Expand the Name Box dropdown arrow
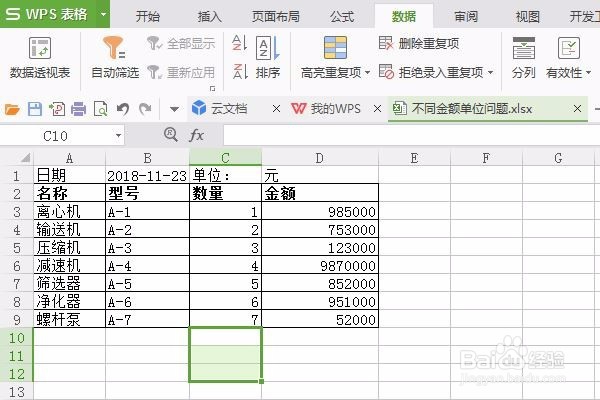Screen dimensions: 600x400 (118, 136)
